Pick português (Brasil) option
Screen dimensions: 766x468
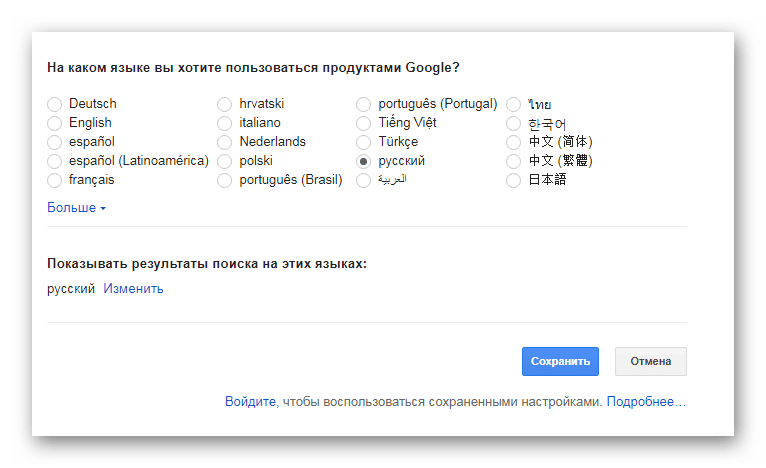(x=224, y=180)
